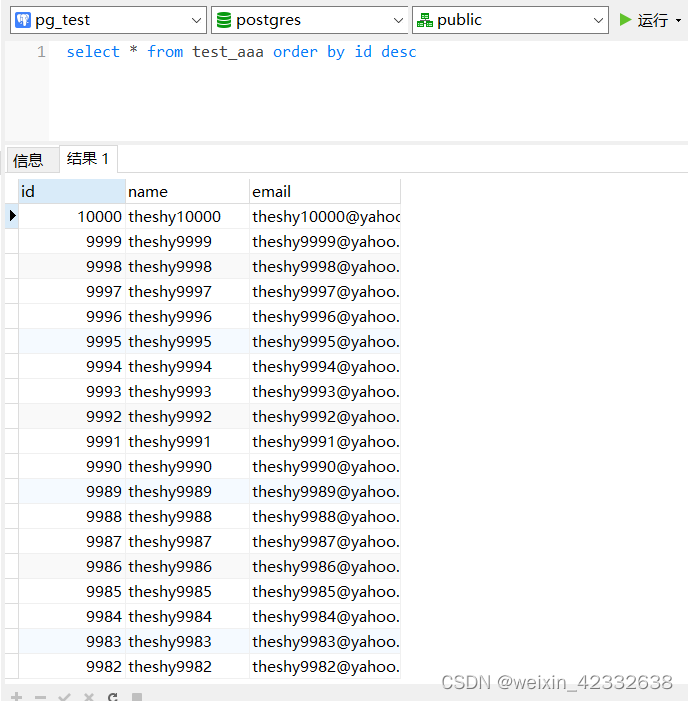
Task: Select the email cell theshy9992@yahoo.
Action: click(x=325, y=417)
